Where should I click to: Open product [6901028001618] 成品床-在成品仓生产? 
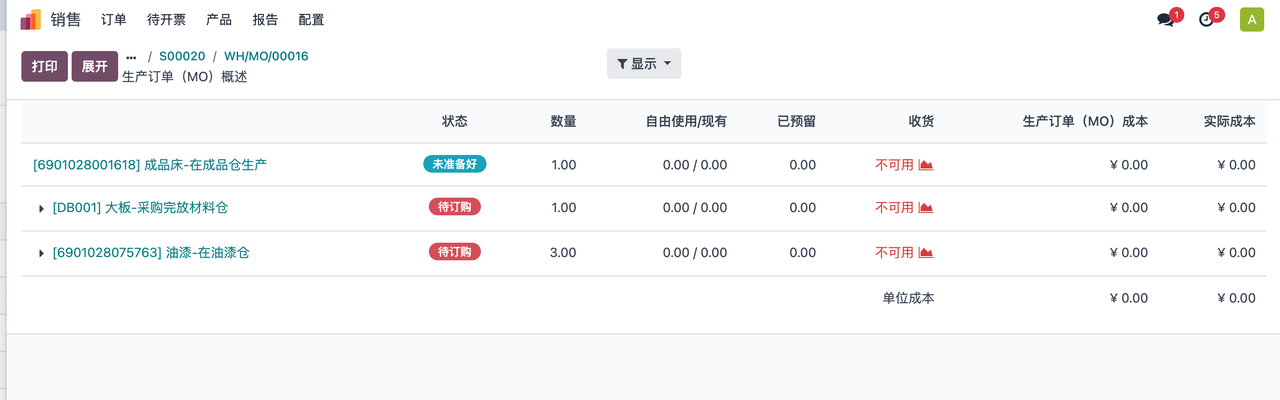(x=150, y=165)
